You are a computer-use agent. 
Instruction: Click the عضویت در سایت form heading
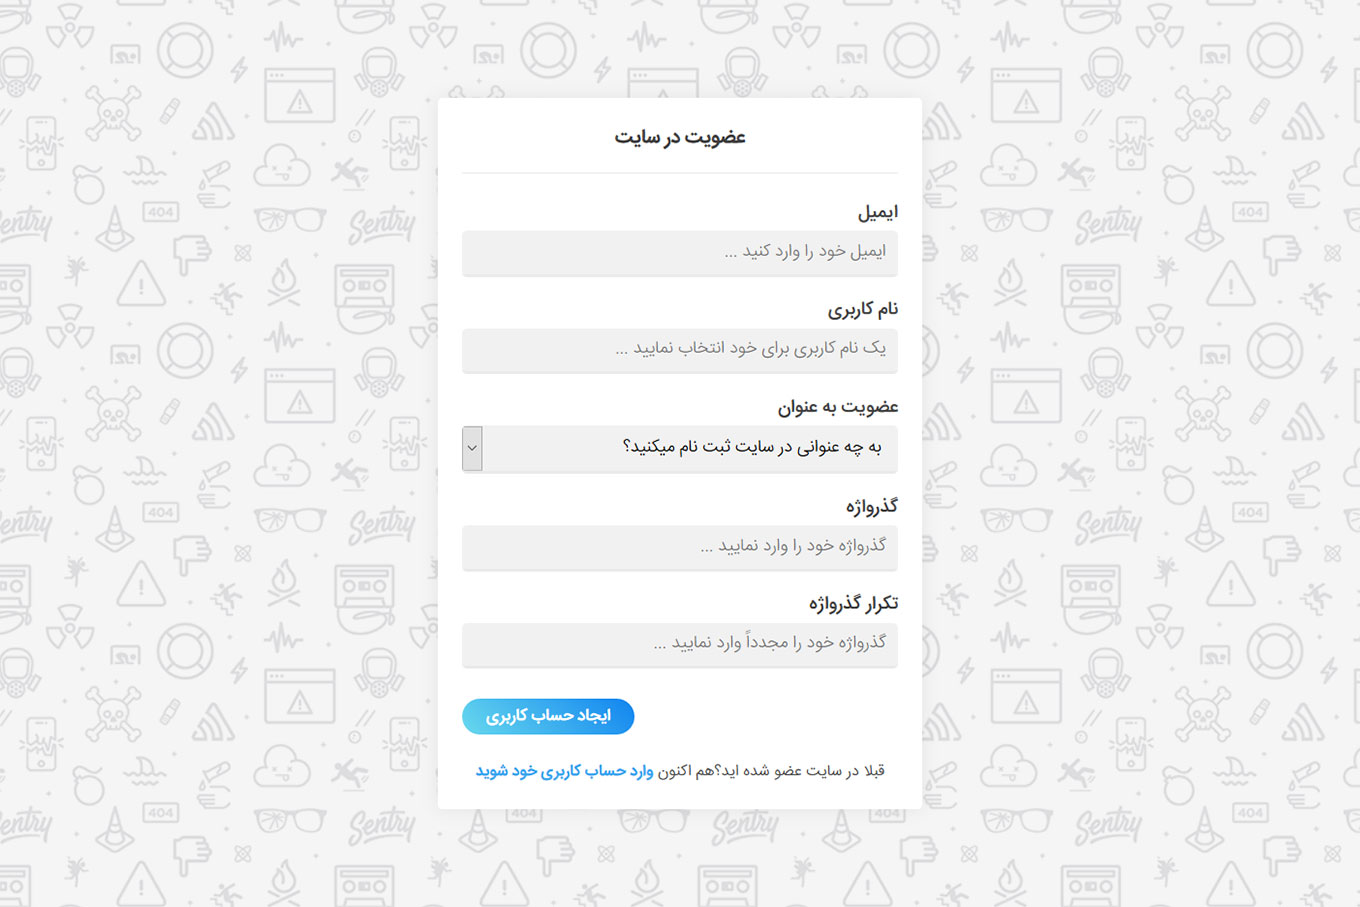pyautogui.click(x=680, y=137)
